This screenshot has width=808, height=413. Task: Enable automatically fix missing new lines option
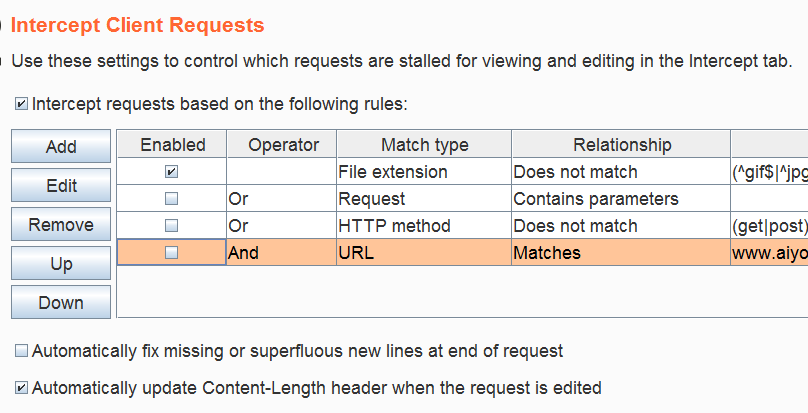point(21,351)
